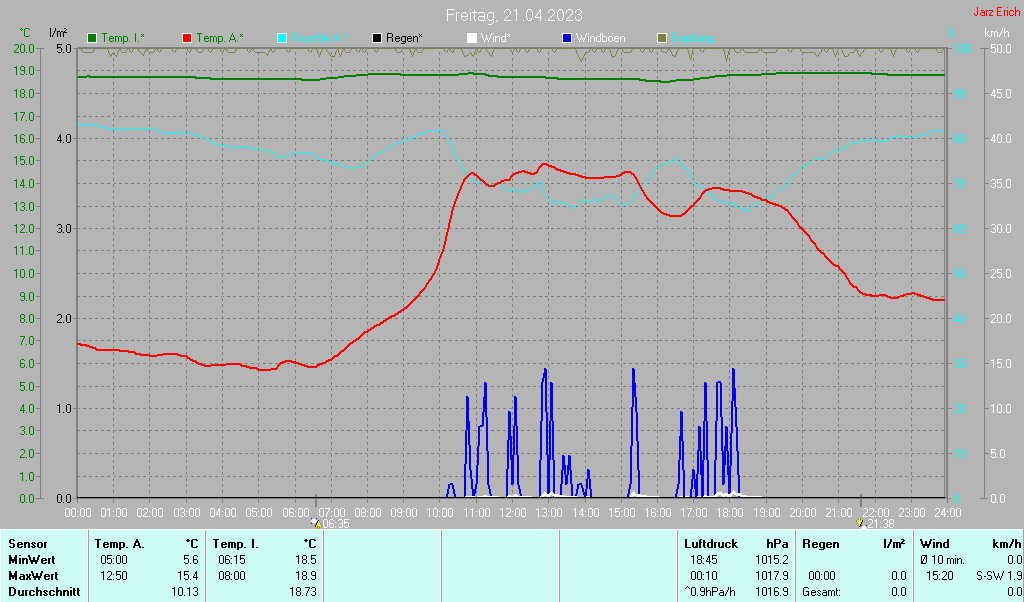This screenshot has height=602, width=1024.
Task: Click the MaxWert row label
Action: click(32, 575)
